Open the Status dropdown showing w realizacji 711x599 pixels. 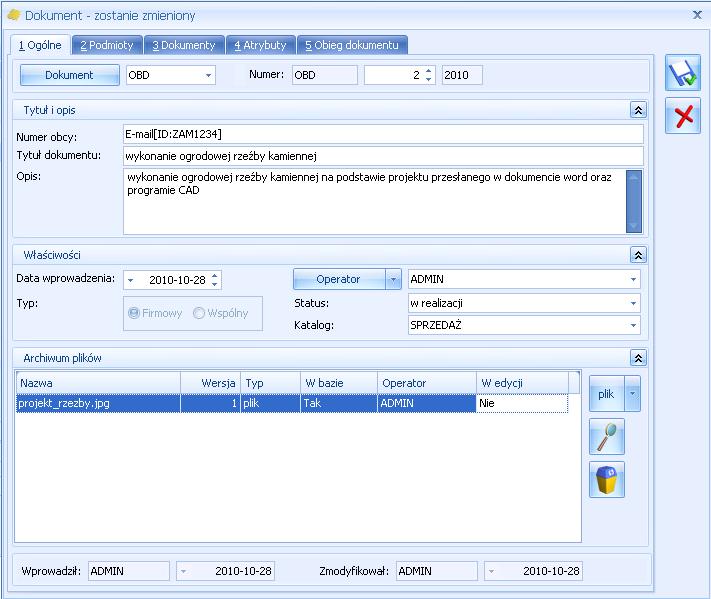[x=633, y=303]
